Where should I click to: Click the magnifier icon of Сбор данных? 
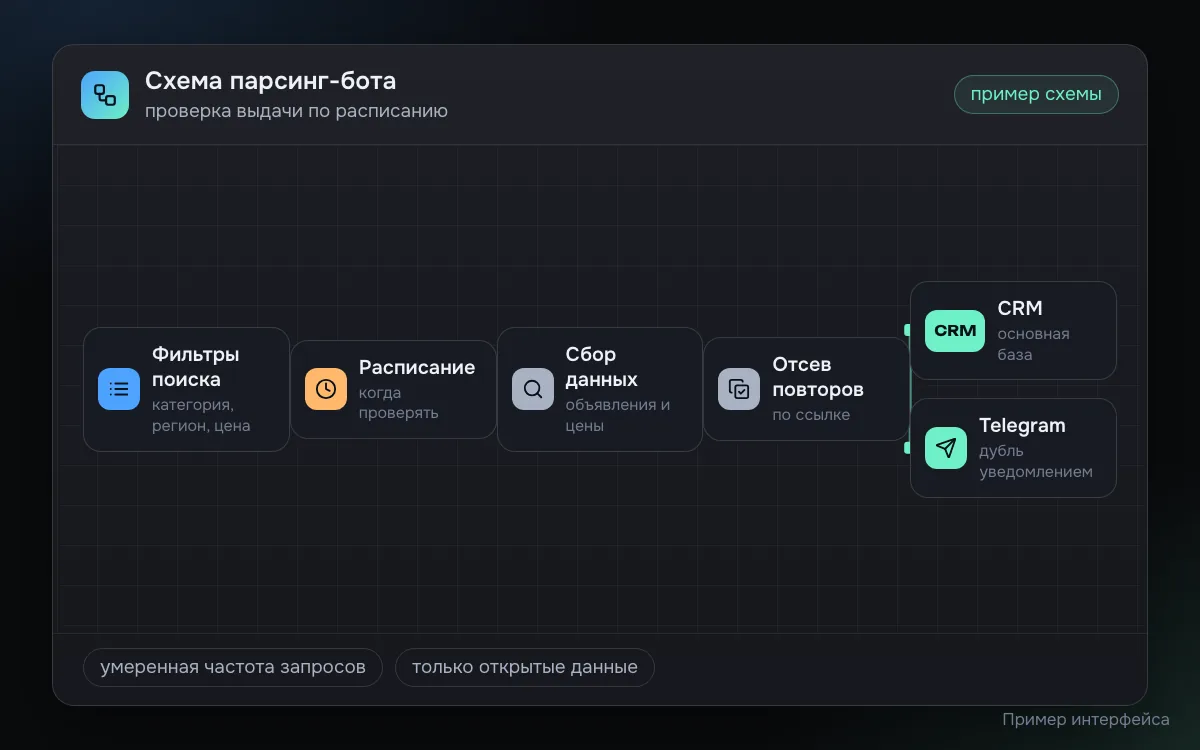coord(533,389)
